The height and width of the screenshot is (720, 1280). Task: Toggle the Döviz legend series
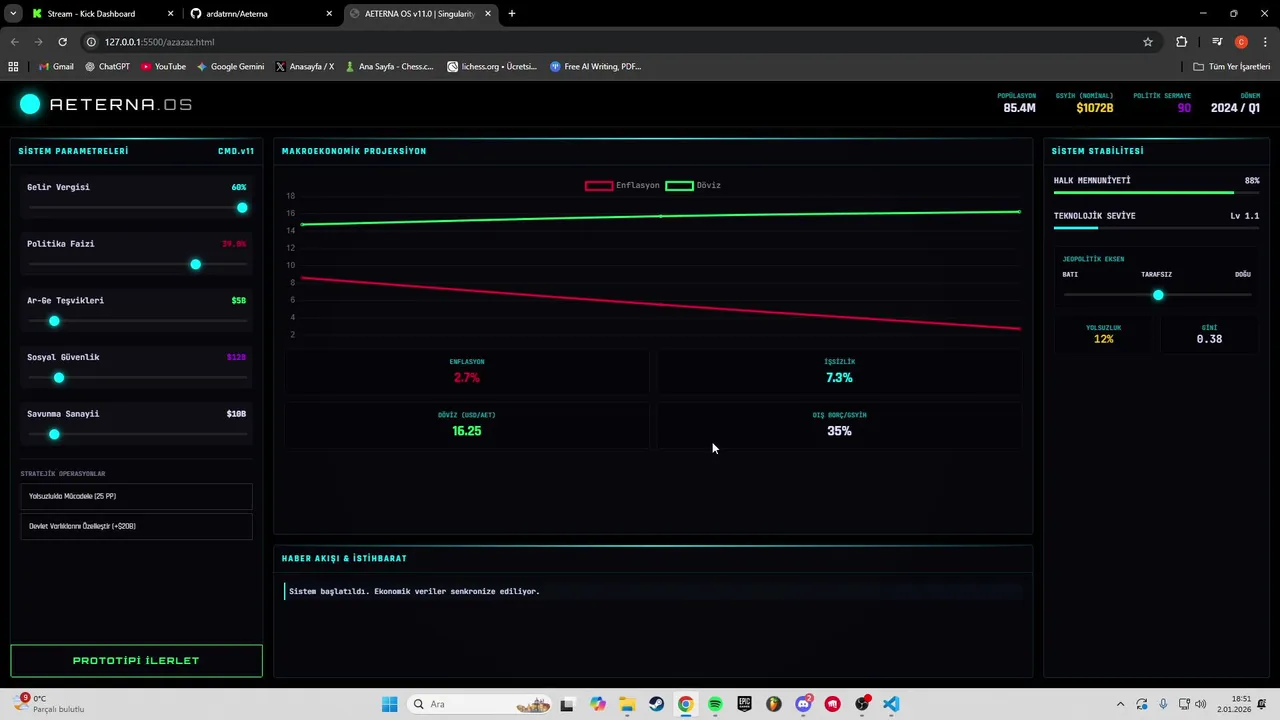pyautogui.click(x=693, y=185)
